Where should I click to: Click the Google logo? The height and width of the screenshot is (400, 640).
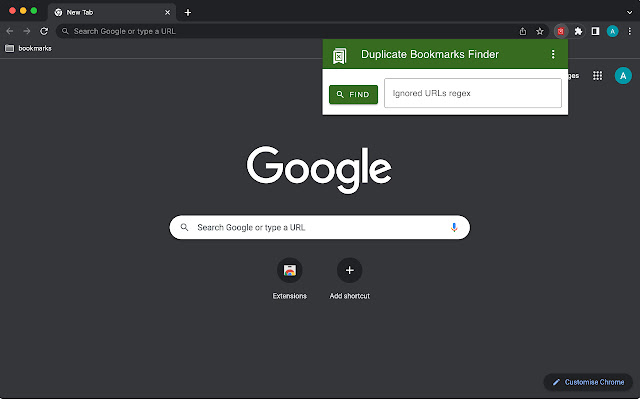coord(319,169)
